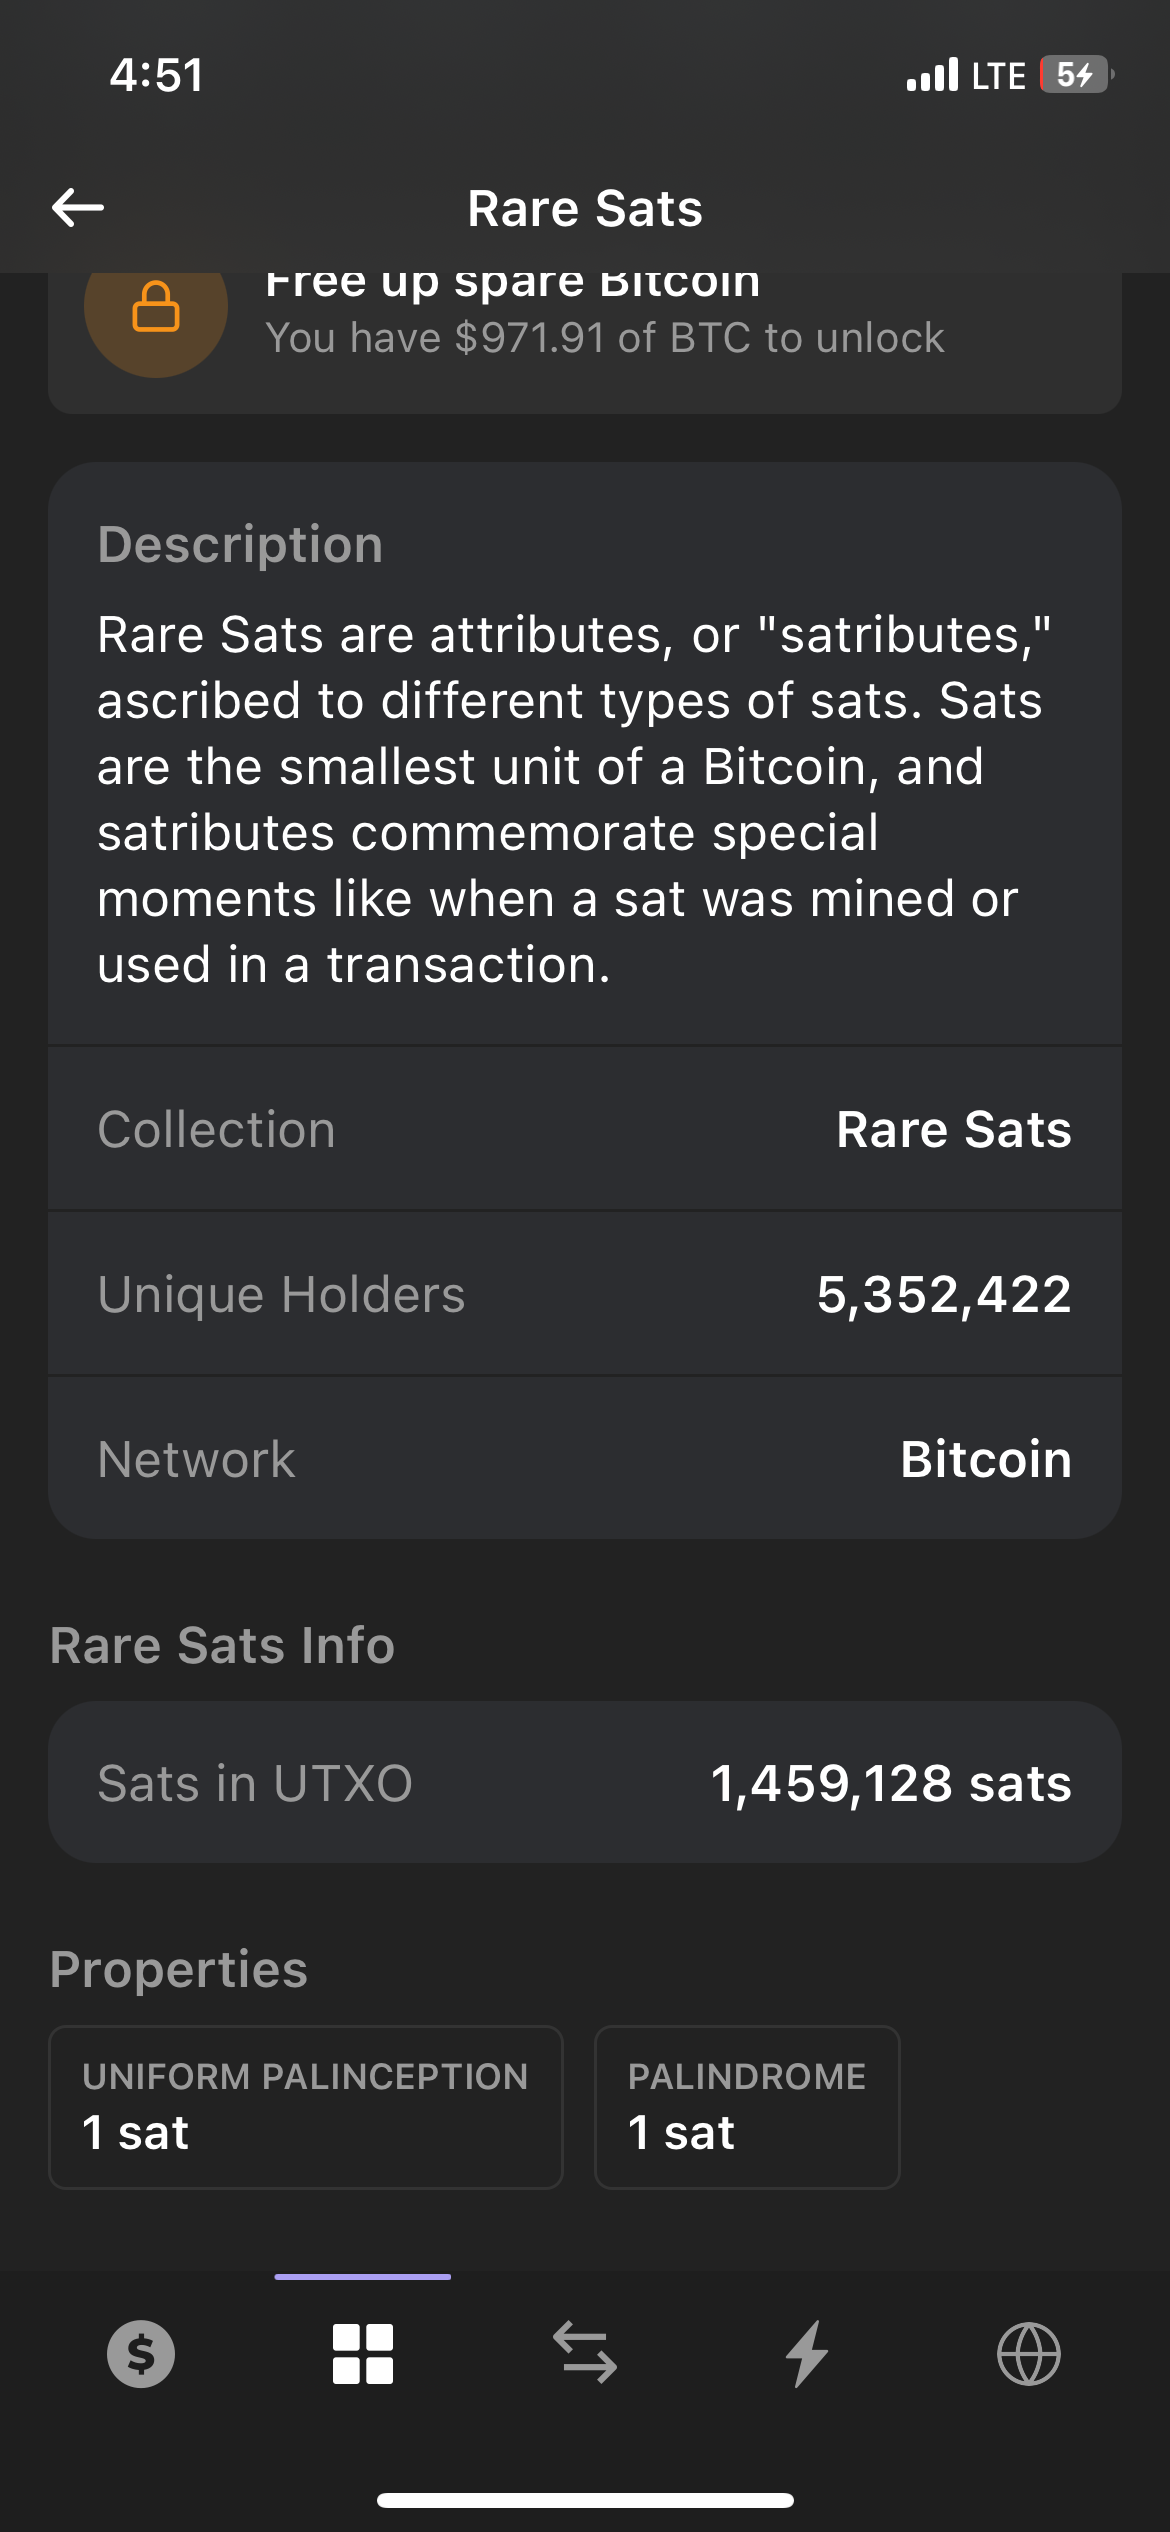Open the collectibles grid tab
Screen dimensions: 1170x2532
click(x=362, y=2354)
